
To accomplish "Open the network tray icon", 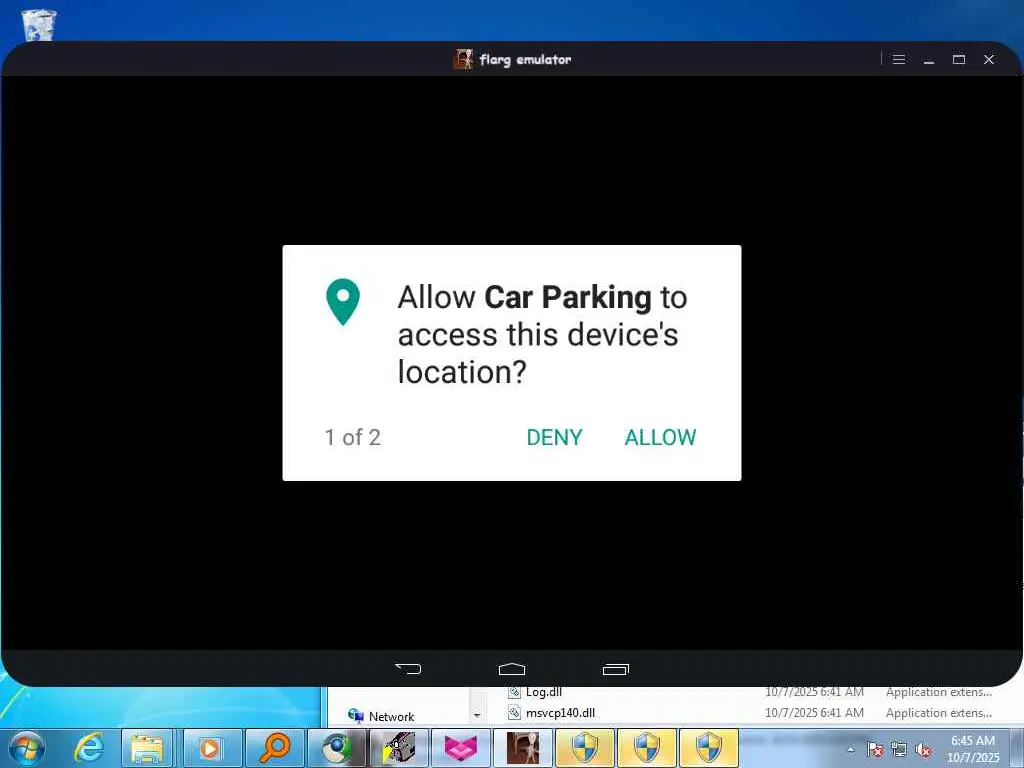I will [899, 750].
